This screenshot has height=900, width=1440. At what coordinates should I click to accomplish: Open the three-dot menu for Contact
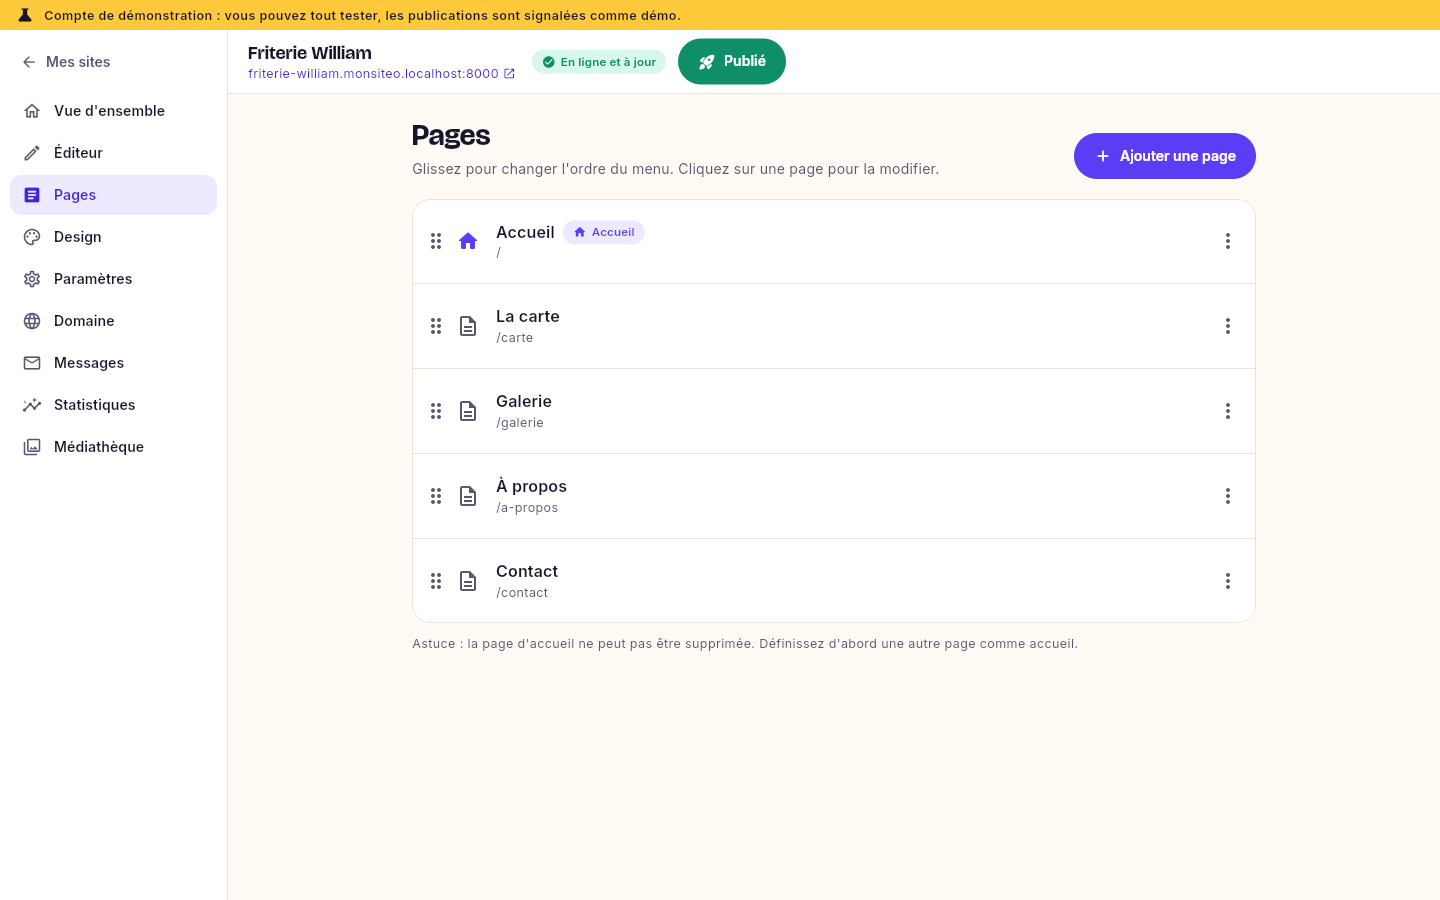1228,581
